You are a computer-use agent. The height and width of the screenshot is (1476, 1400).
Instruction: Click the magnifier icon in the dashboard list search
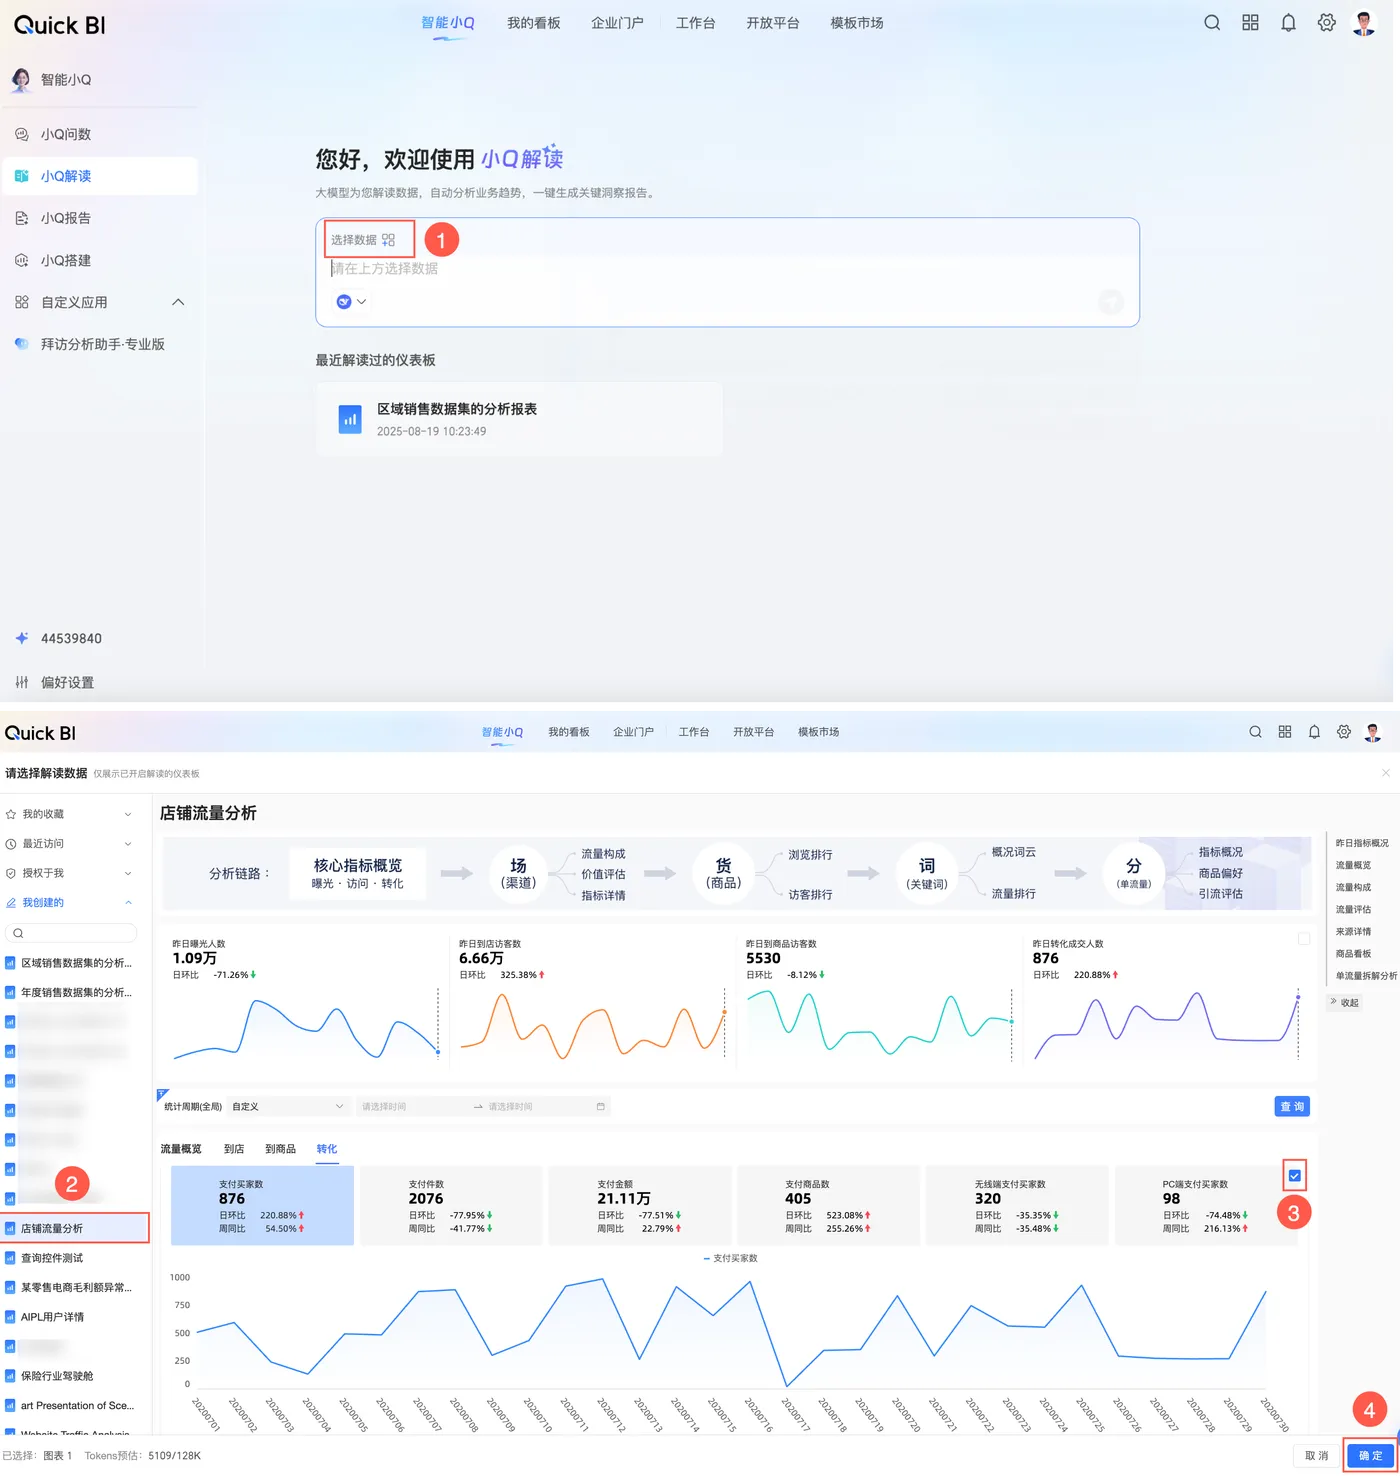pos(18,933)
